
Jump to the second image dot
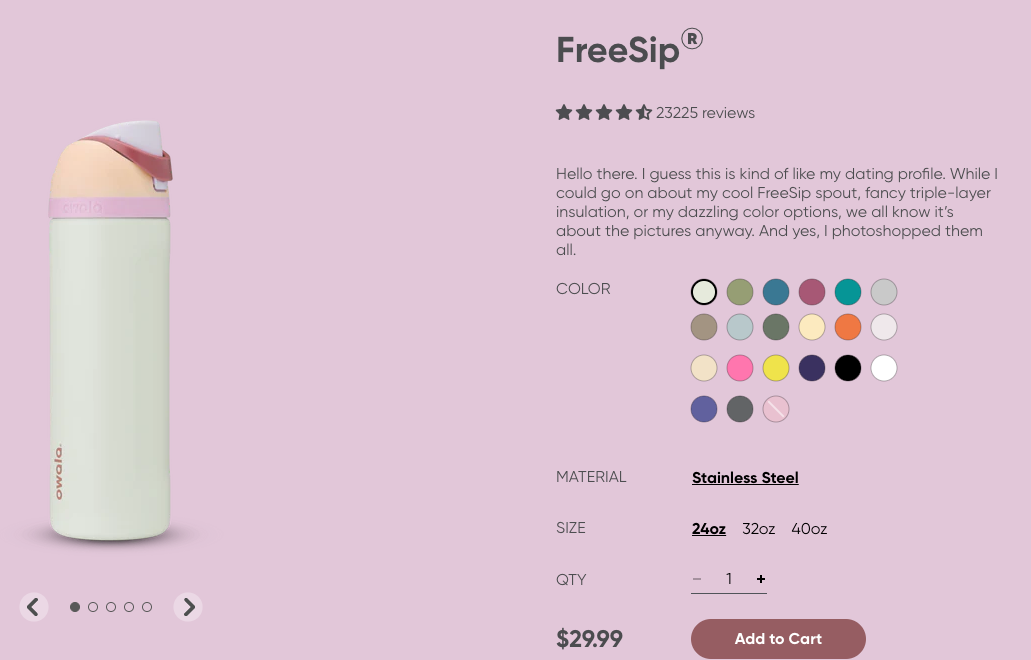tap(93, 607)
